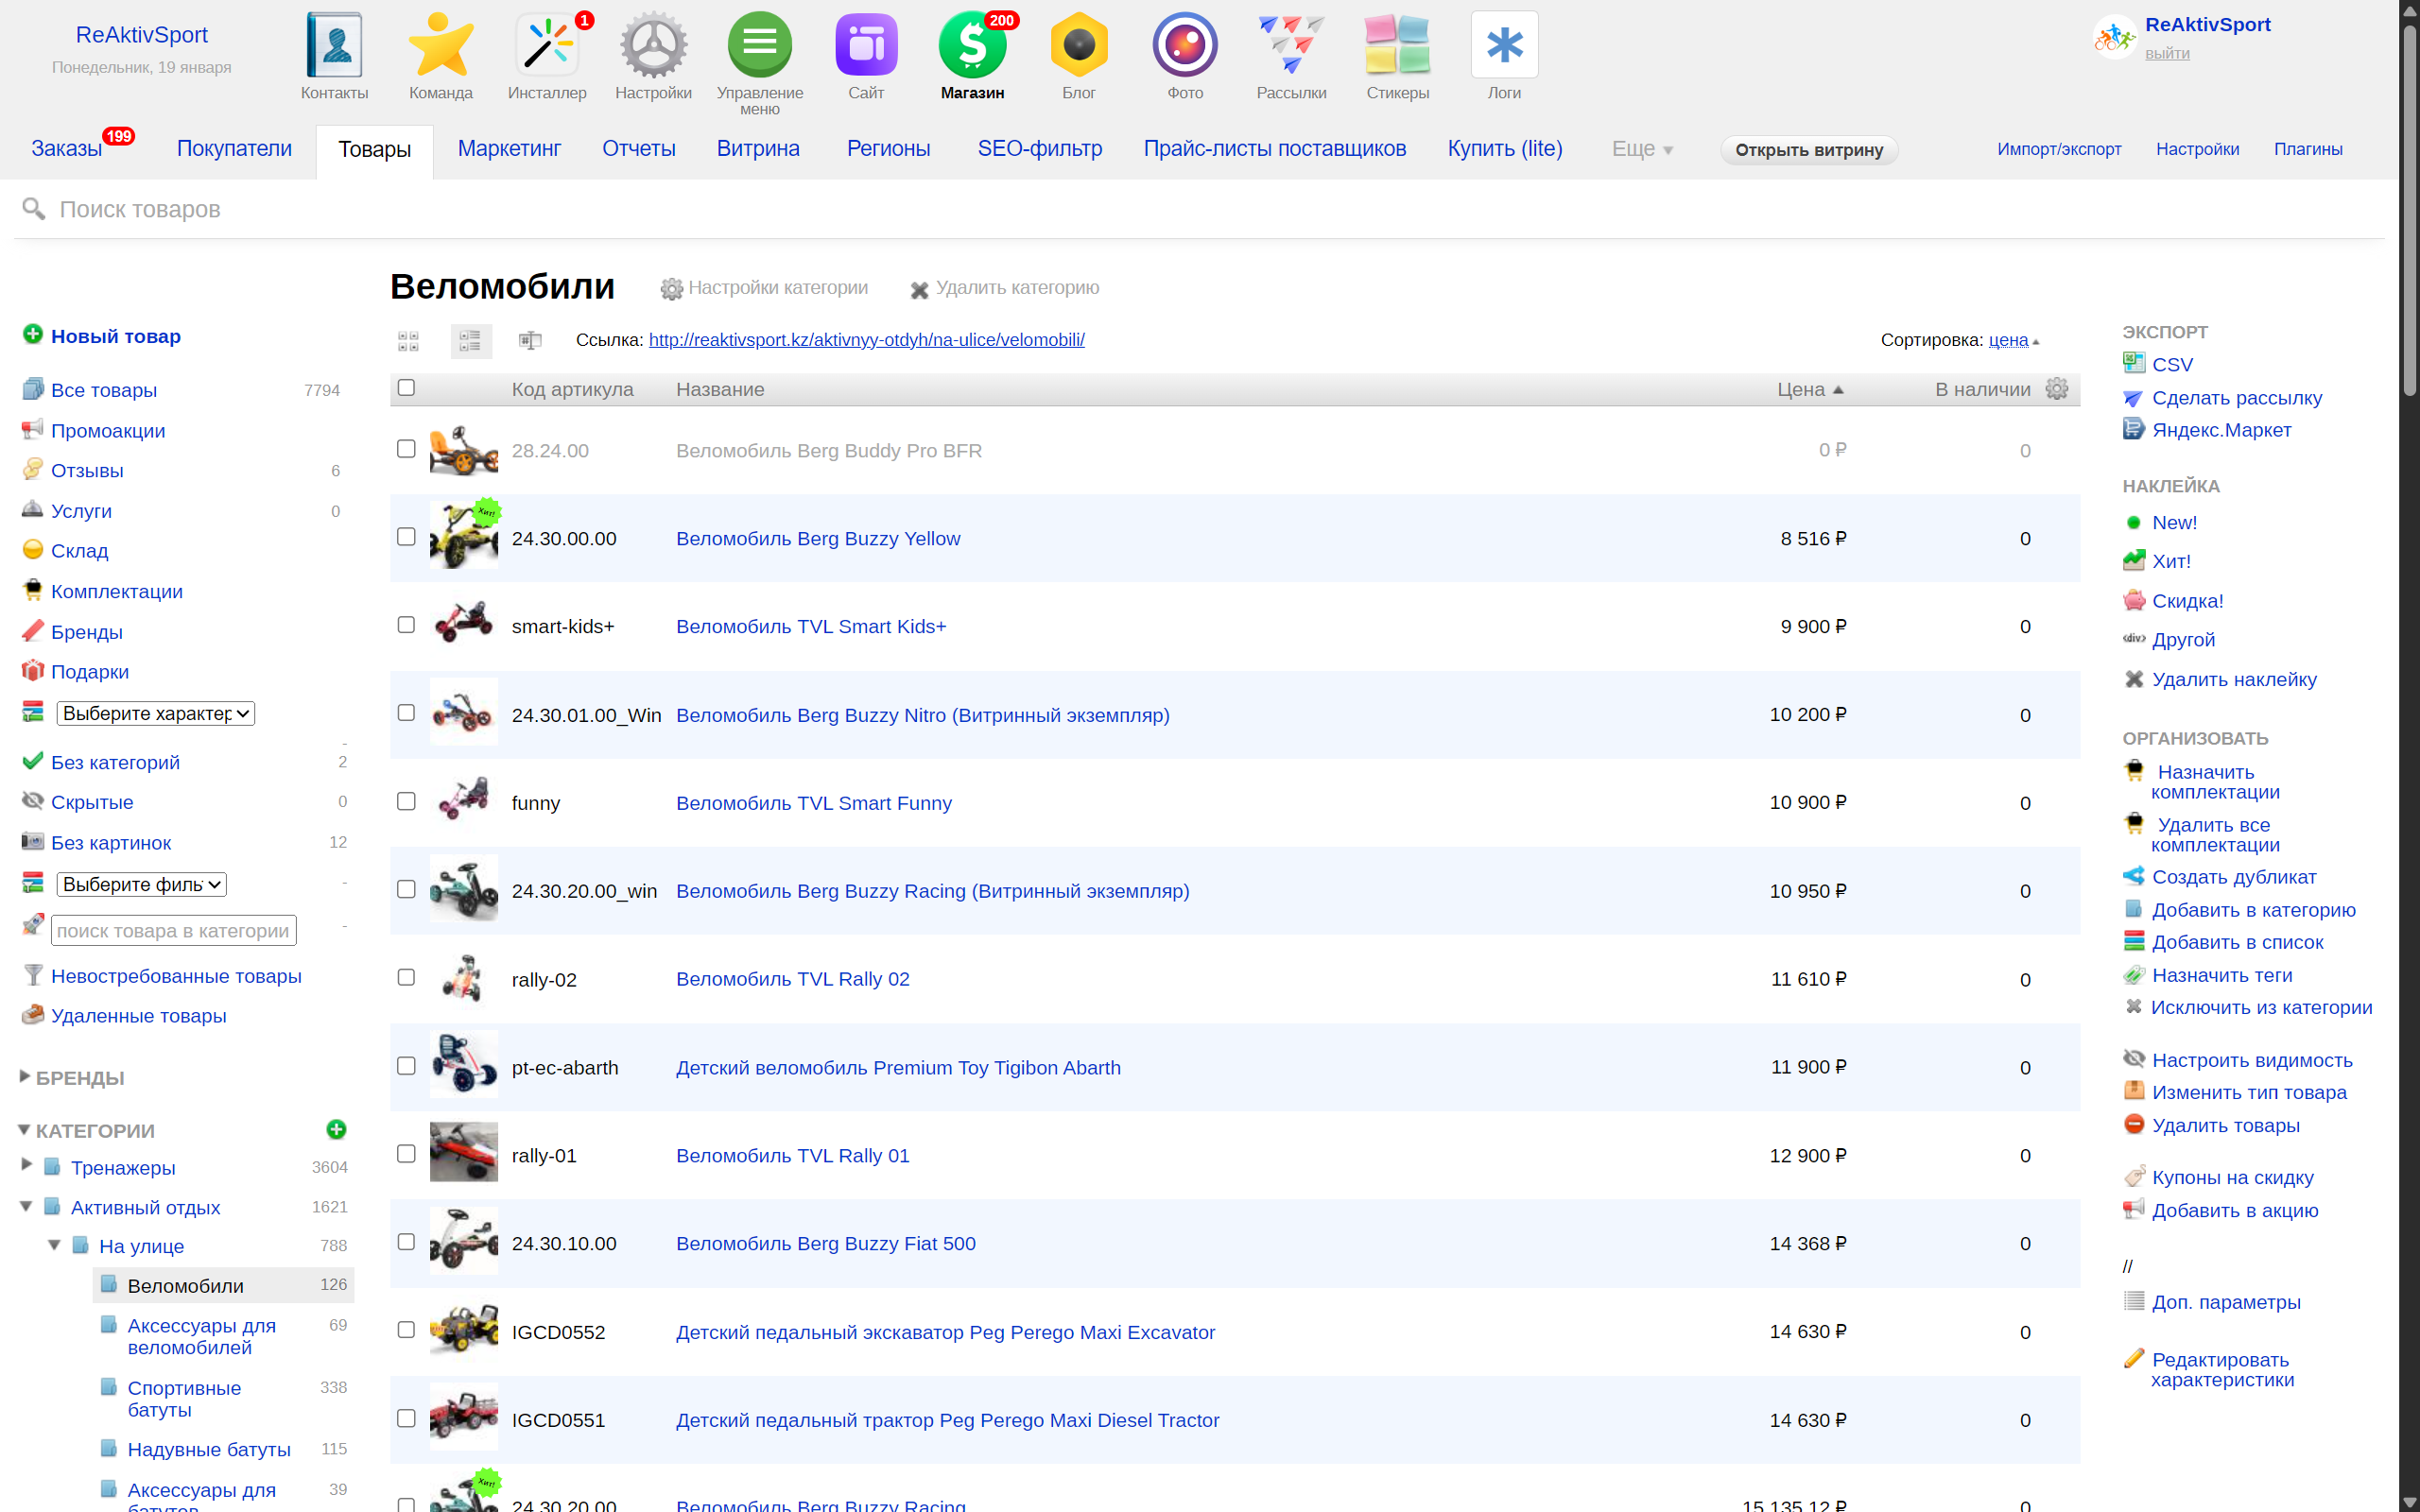
Task: Open the Контакты app icon
Action: [x=334, y=46]
